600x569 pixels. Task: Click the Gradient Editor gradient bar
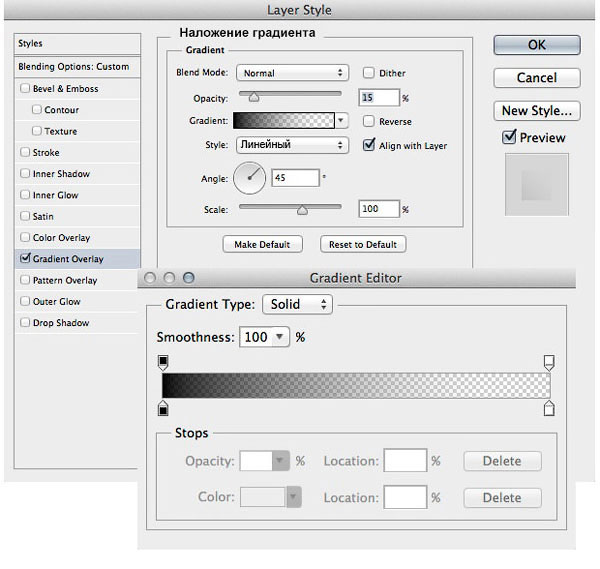coord(356,385)
